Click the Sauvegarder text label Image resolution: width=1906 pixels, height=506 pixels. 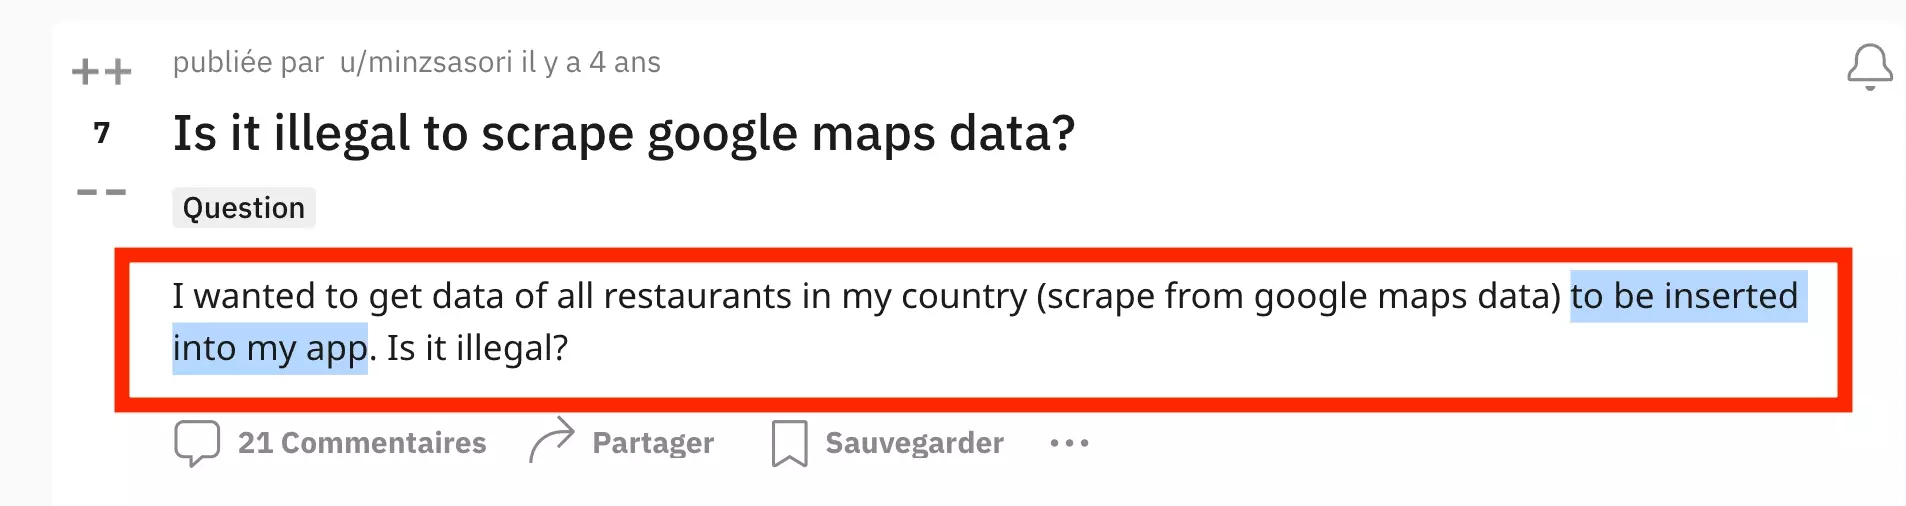pyautogui.click(x=914, y=443)
